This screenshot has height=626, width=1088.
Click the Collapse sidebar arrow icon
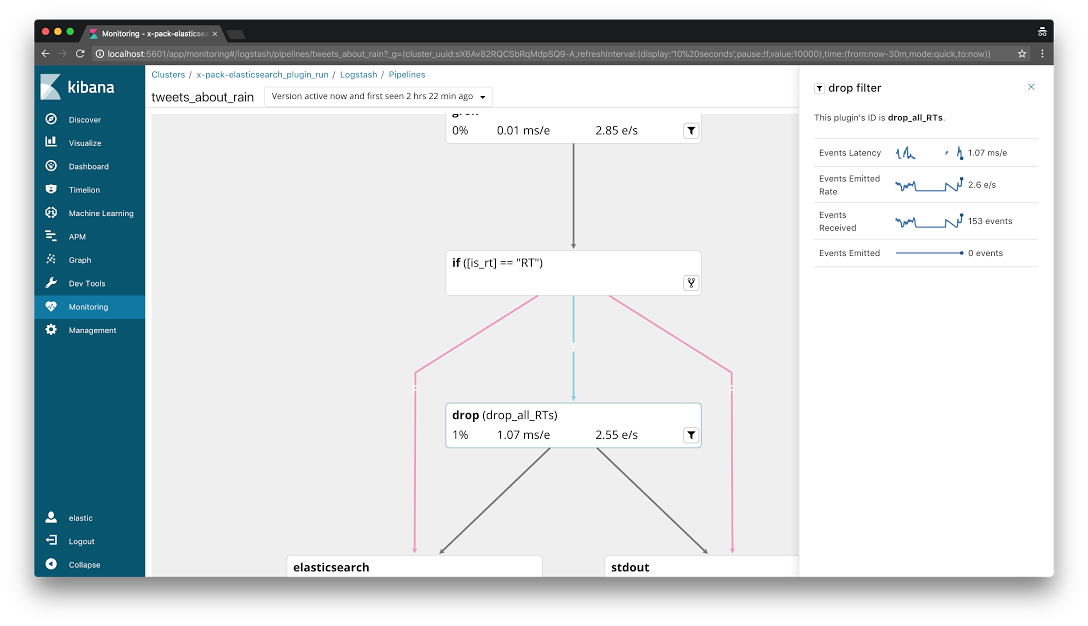pos(51,564)
